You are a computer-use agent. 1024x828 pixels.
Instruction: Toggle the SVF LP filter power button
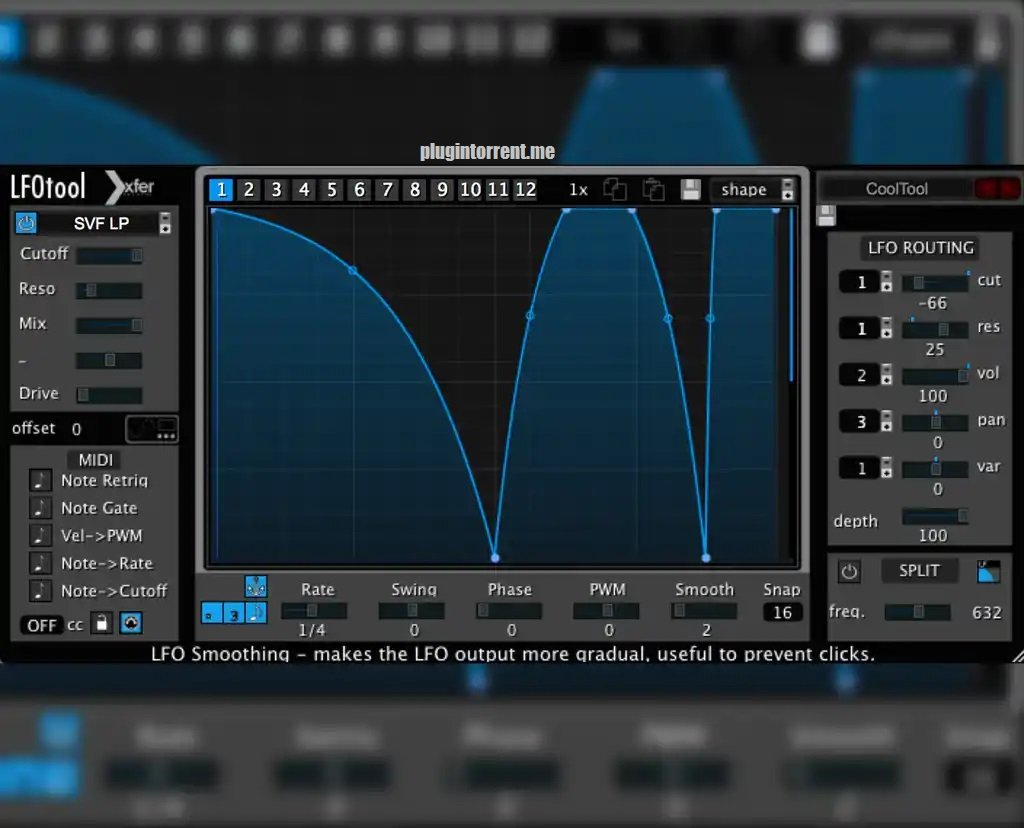coord(25,223)
